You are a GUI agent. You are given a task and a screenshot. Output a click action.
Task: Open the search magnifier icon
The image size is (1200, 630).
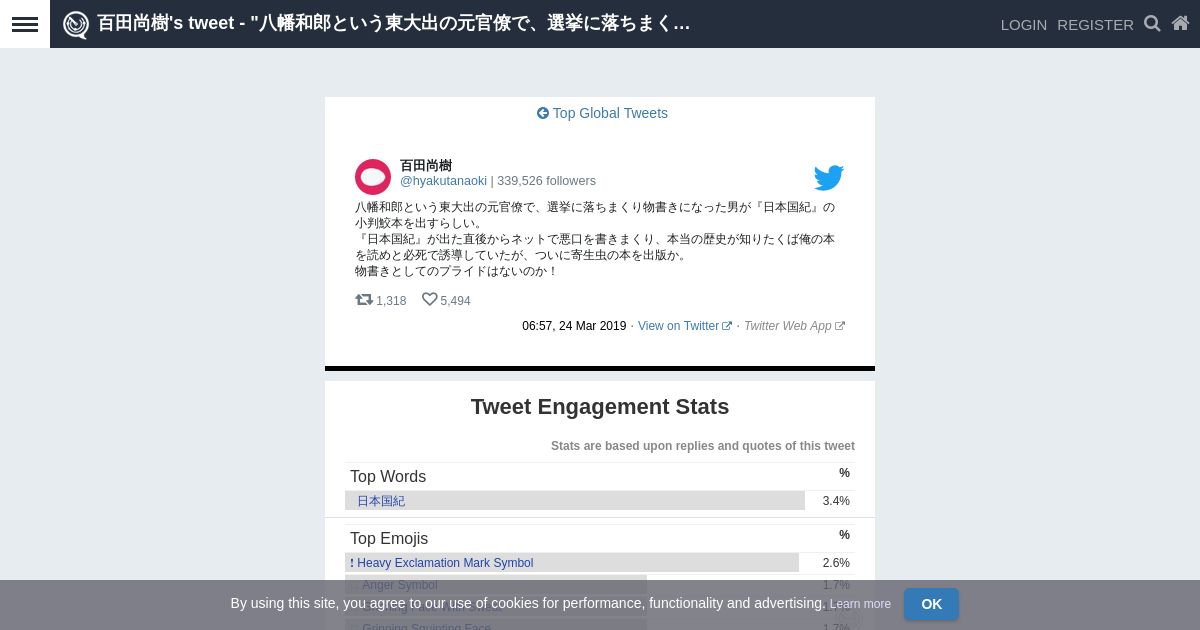pyautogui.click(x=1152, y=23)
